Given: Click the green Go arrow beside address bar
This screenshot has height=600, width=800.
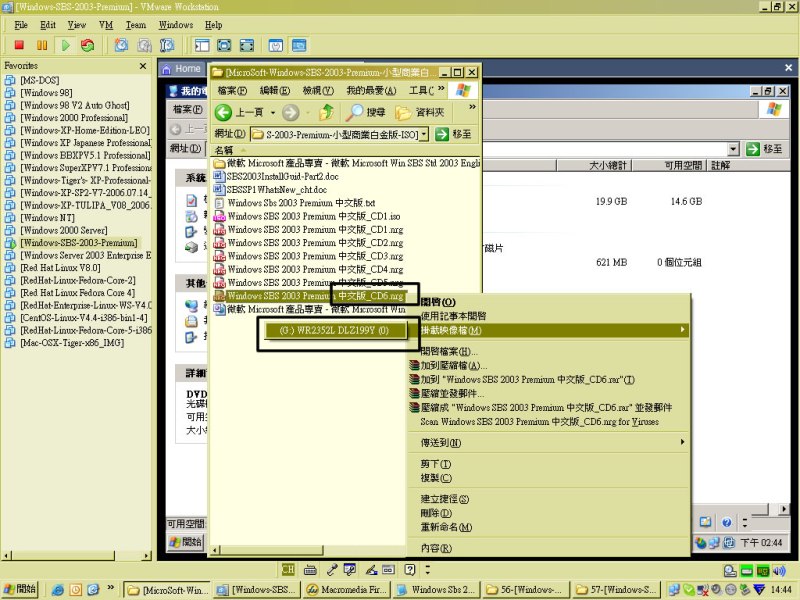Looking at the screenshot, I should click(442, 134).
